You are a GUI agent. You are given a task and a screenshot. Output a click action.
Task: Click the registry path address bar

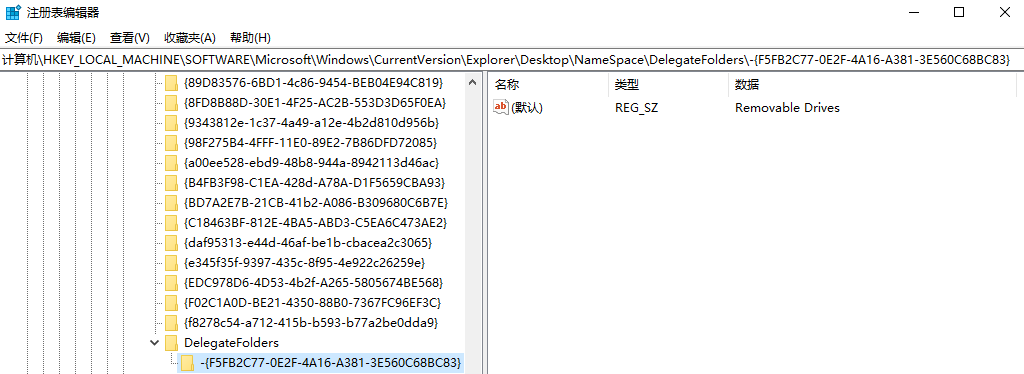tap(512, 60)
